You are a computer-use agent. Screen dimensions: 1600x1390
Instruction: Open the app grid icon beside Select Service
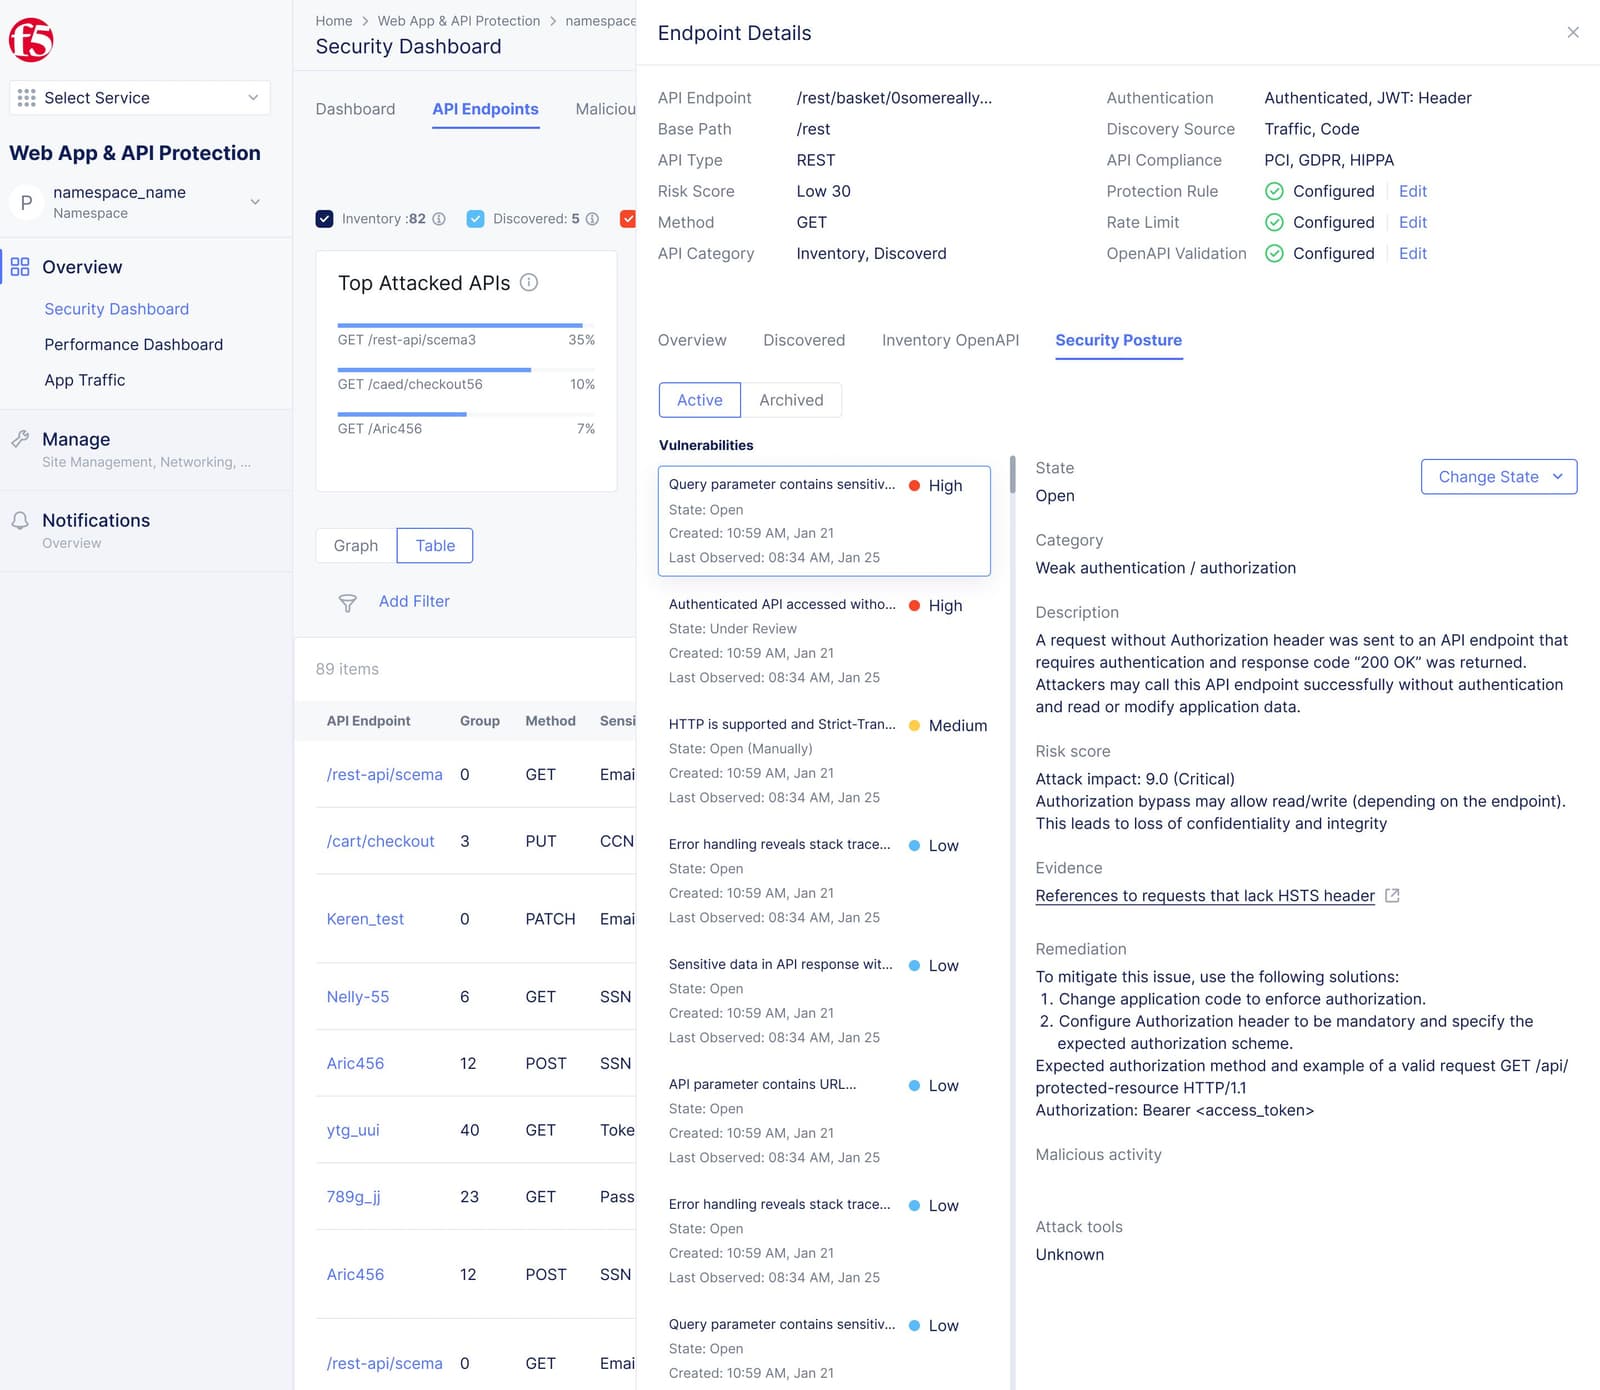point(26,97)
